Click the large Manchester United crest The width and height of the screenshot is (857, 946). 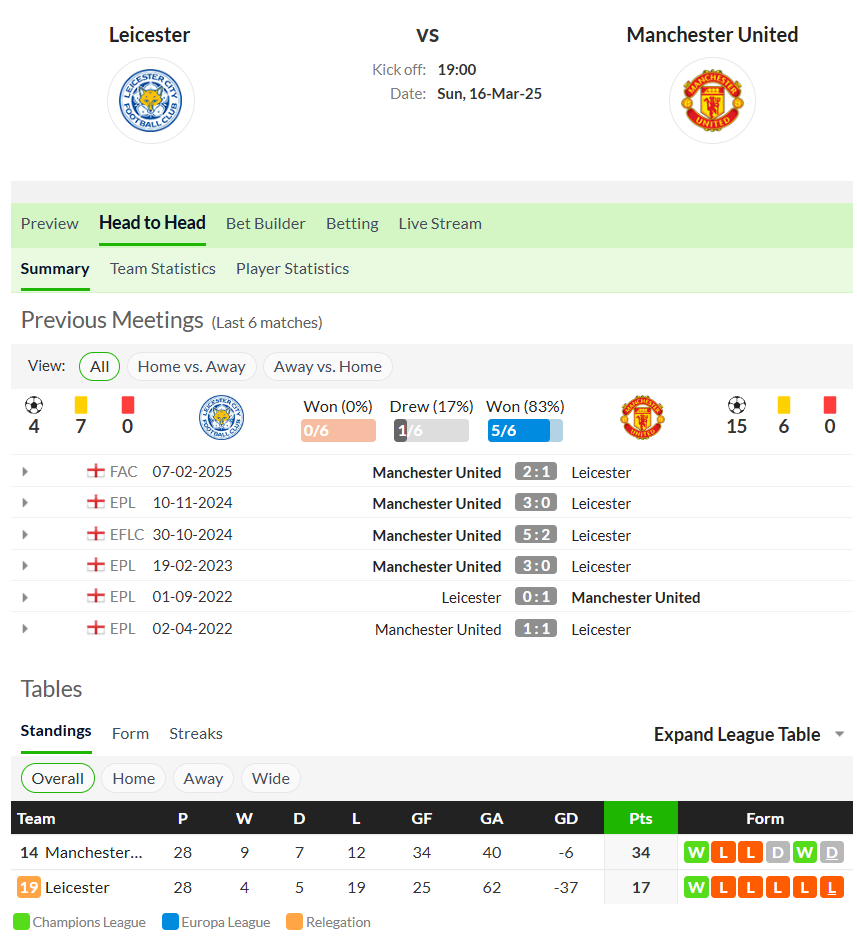point(712,101)
